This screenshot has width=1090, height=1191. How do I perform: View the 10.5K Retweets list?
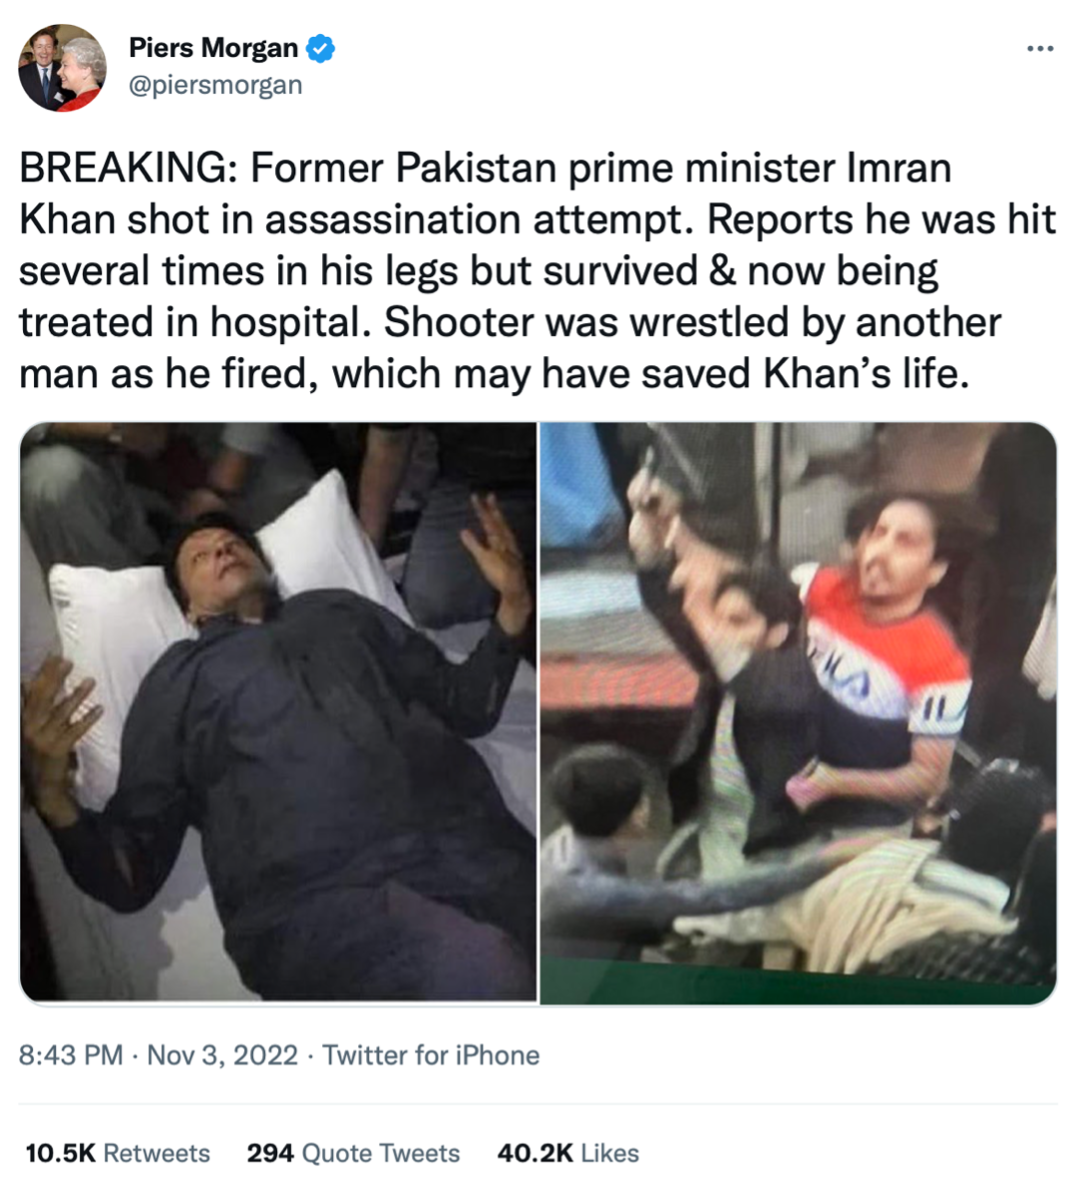pos(118,1153)
